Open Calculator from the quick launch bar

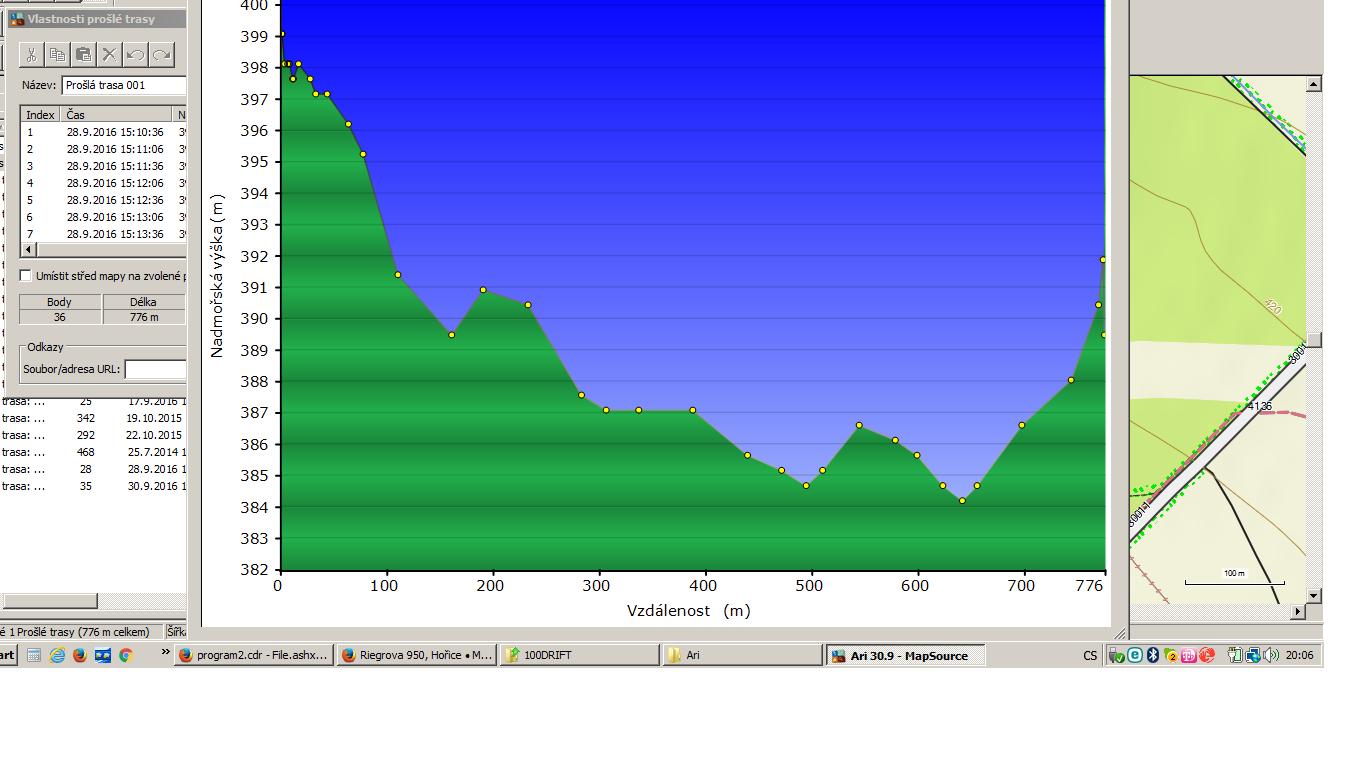(34, 656)
